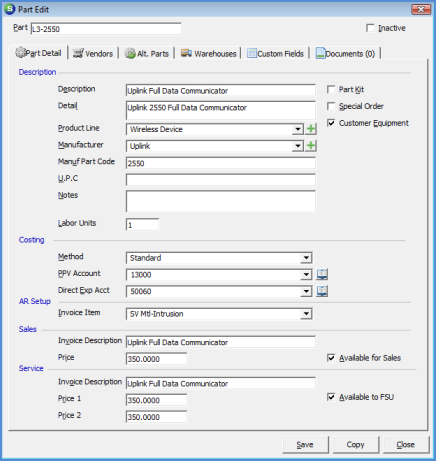Uncheck Customer Equipment
The height and width of the screenshot is (461, 436).
click(331, 123)
